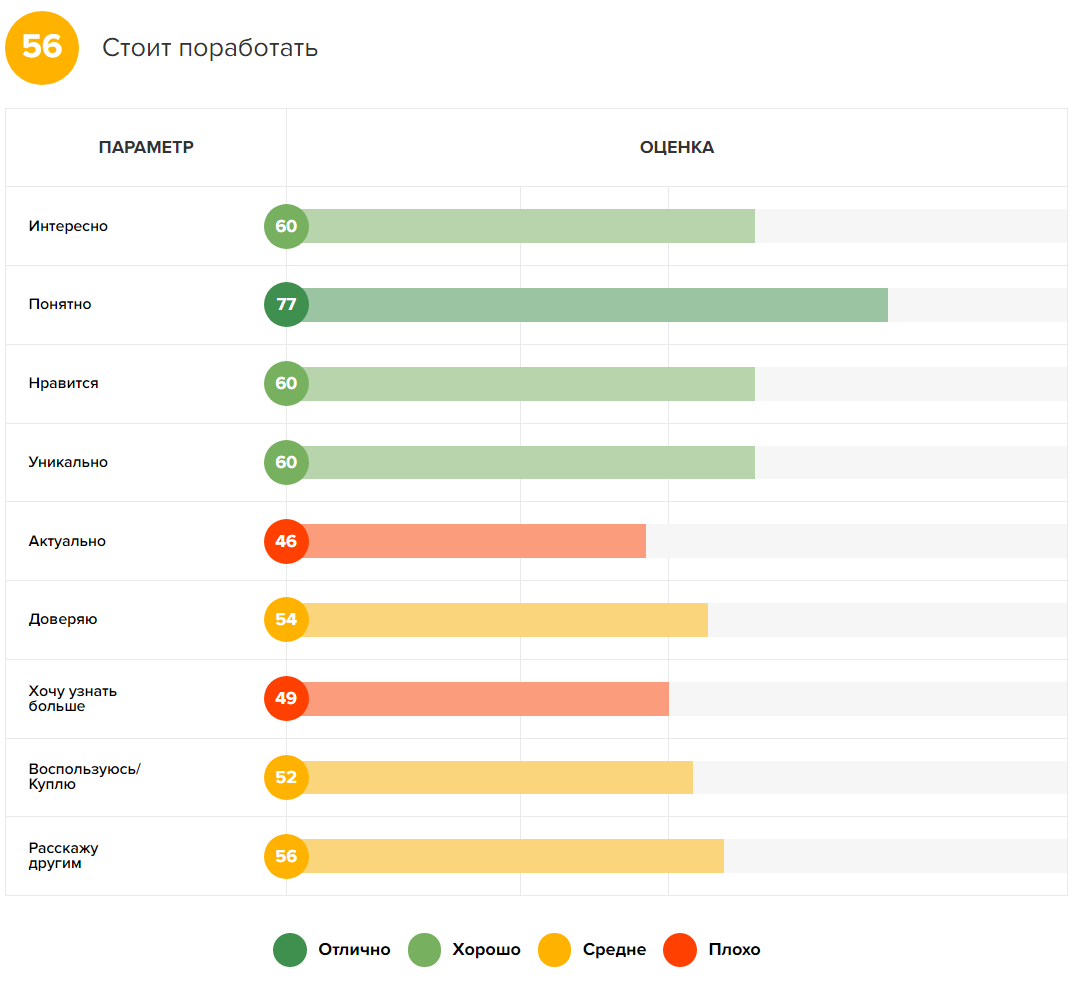This screenshot has width=1073, height=989.
Task: Click the Нравится parameter label
Action: tap(64, 383)
